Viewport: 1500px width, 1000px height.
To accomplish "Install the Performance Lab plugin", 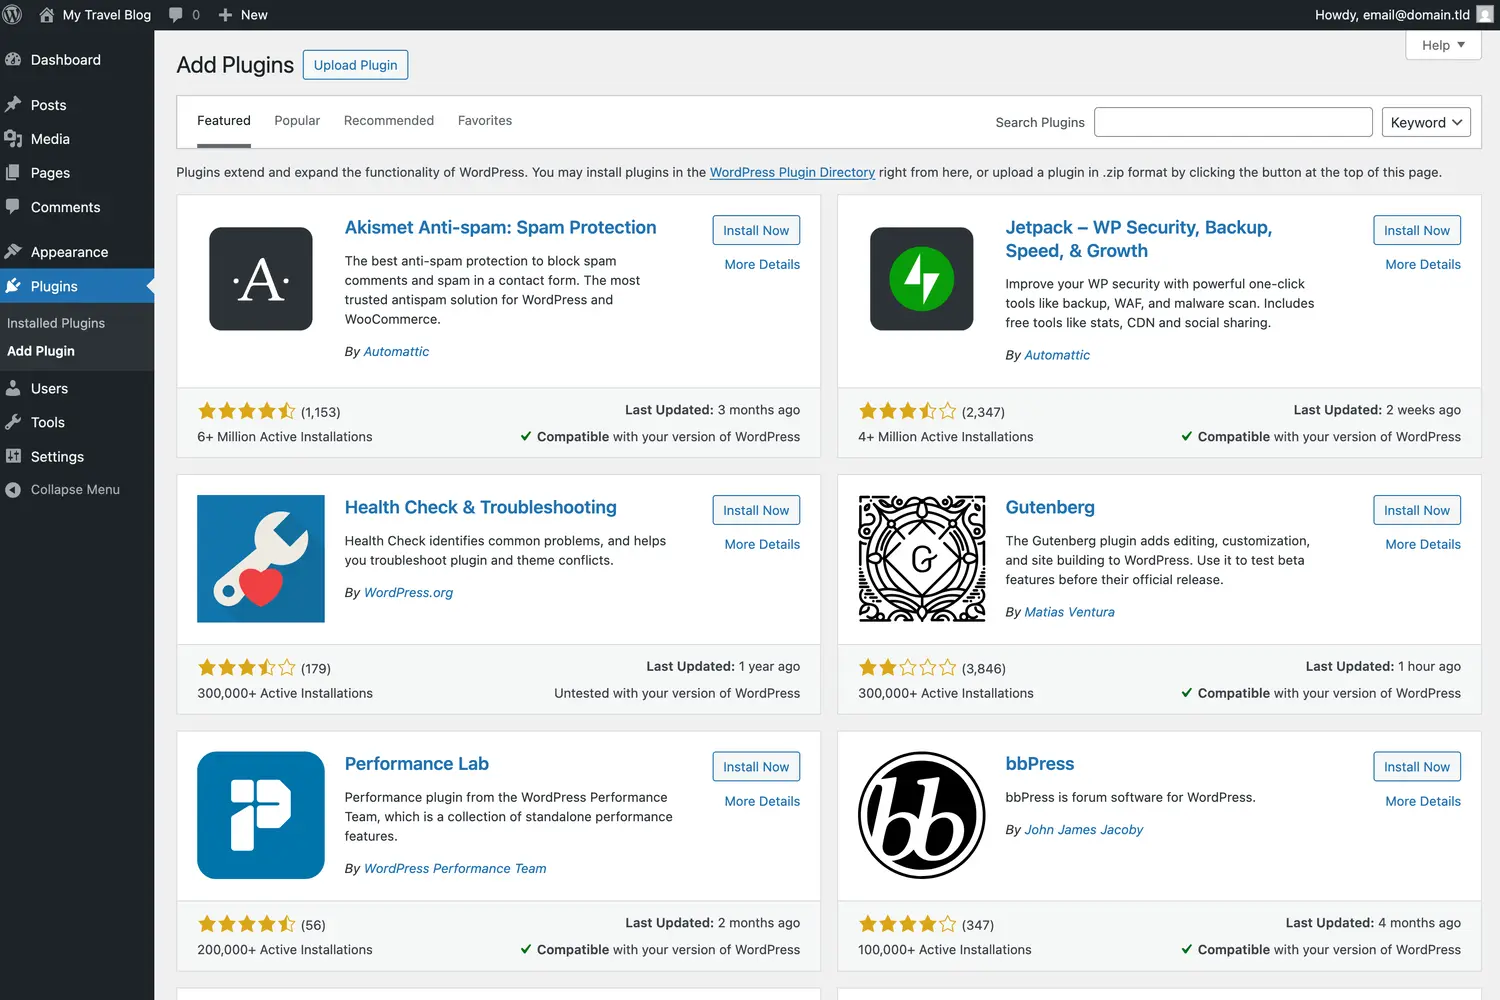I will coord(756,767).
